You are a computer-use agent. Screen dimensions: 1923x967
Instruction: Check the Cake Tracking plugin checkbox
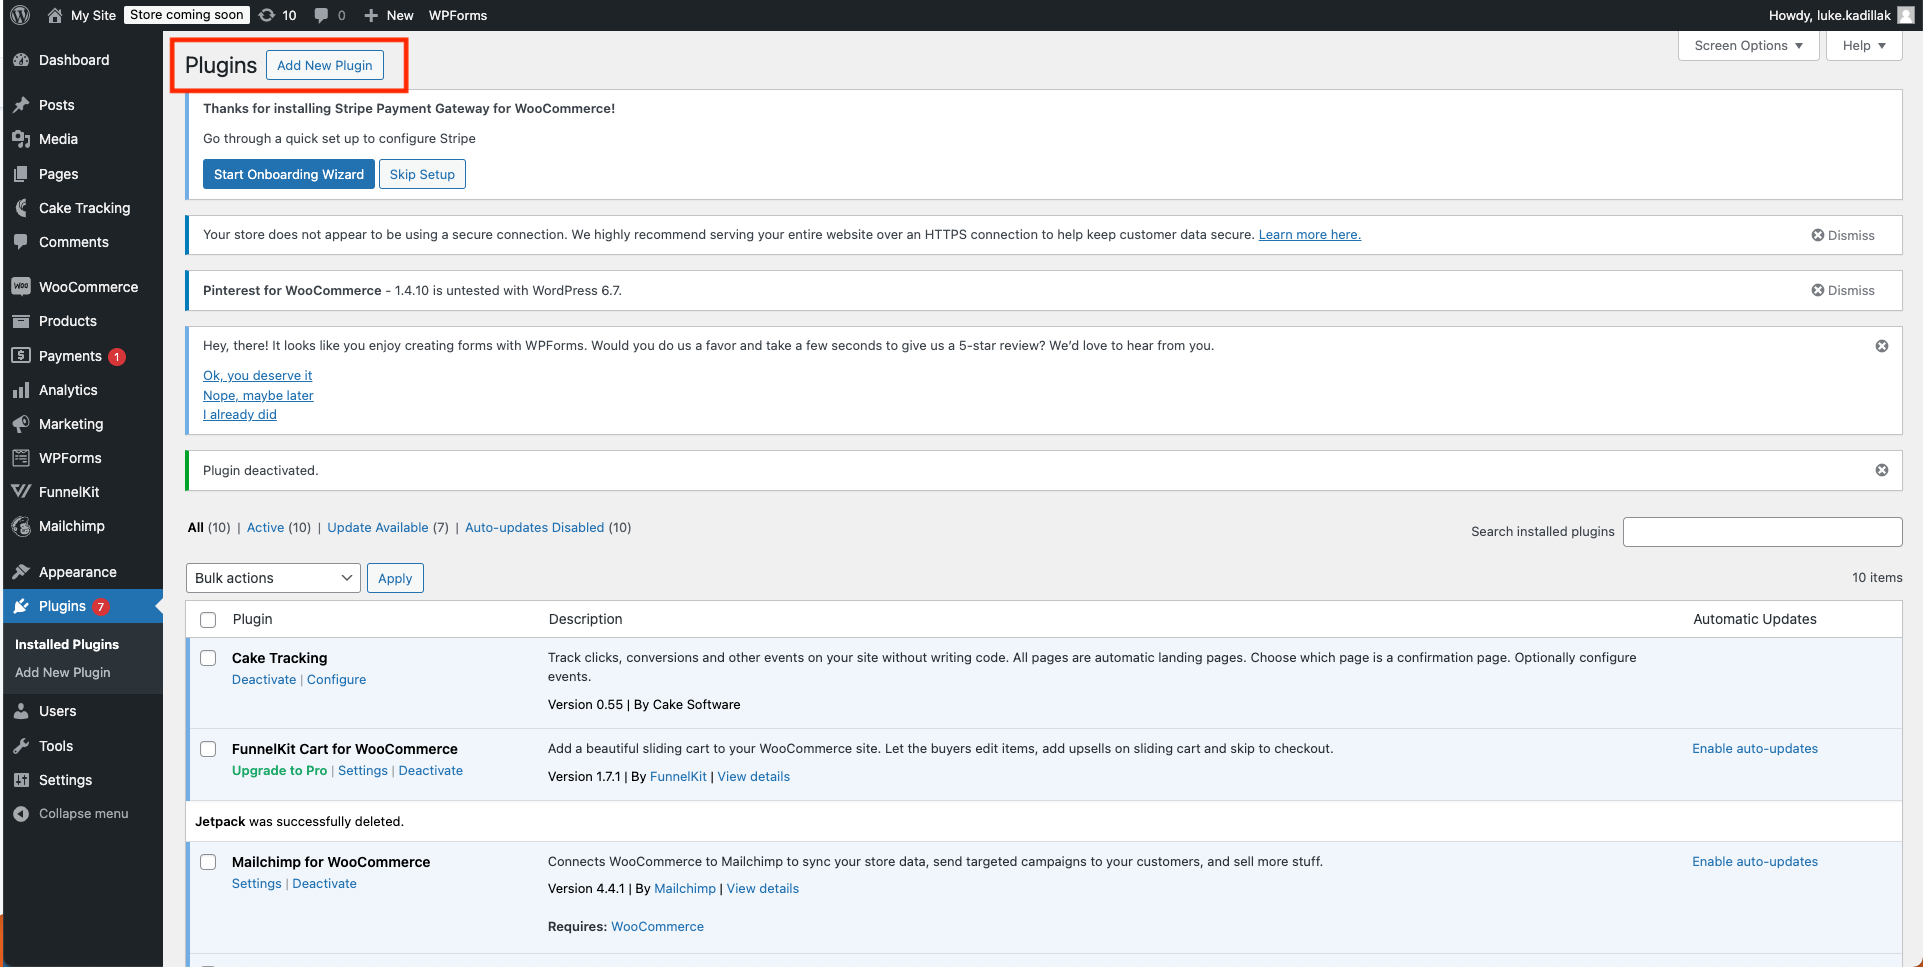[208, 658]
